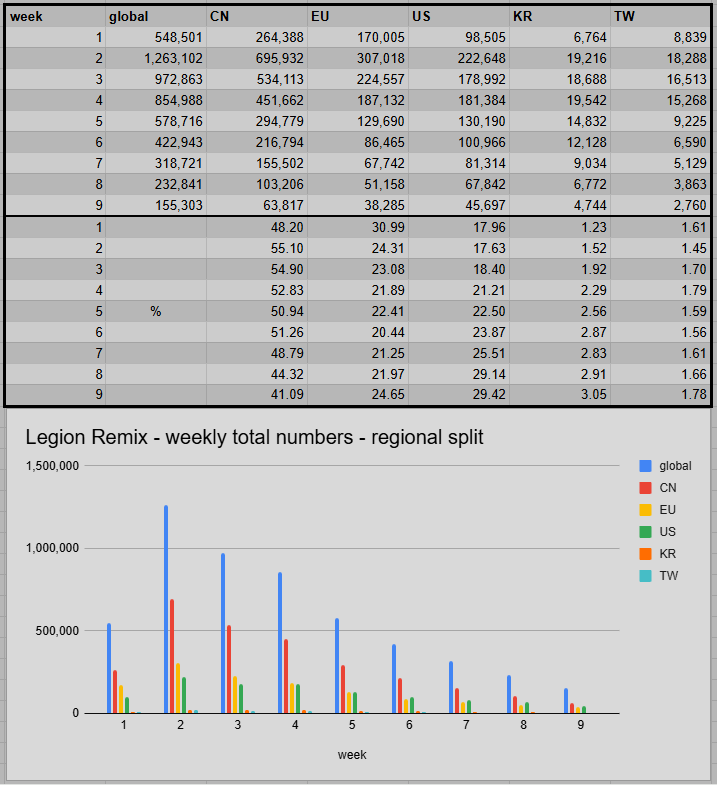Click the "week" column header cell

pos(55,16)
